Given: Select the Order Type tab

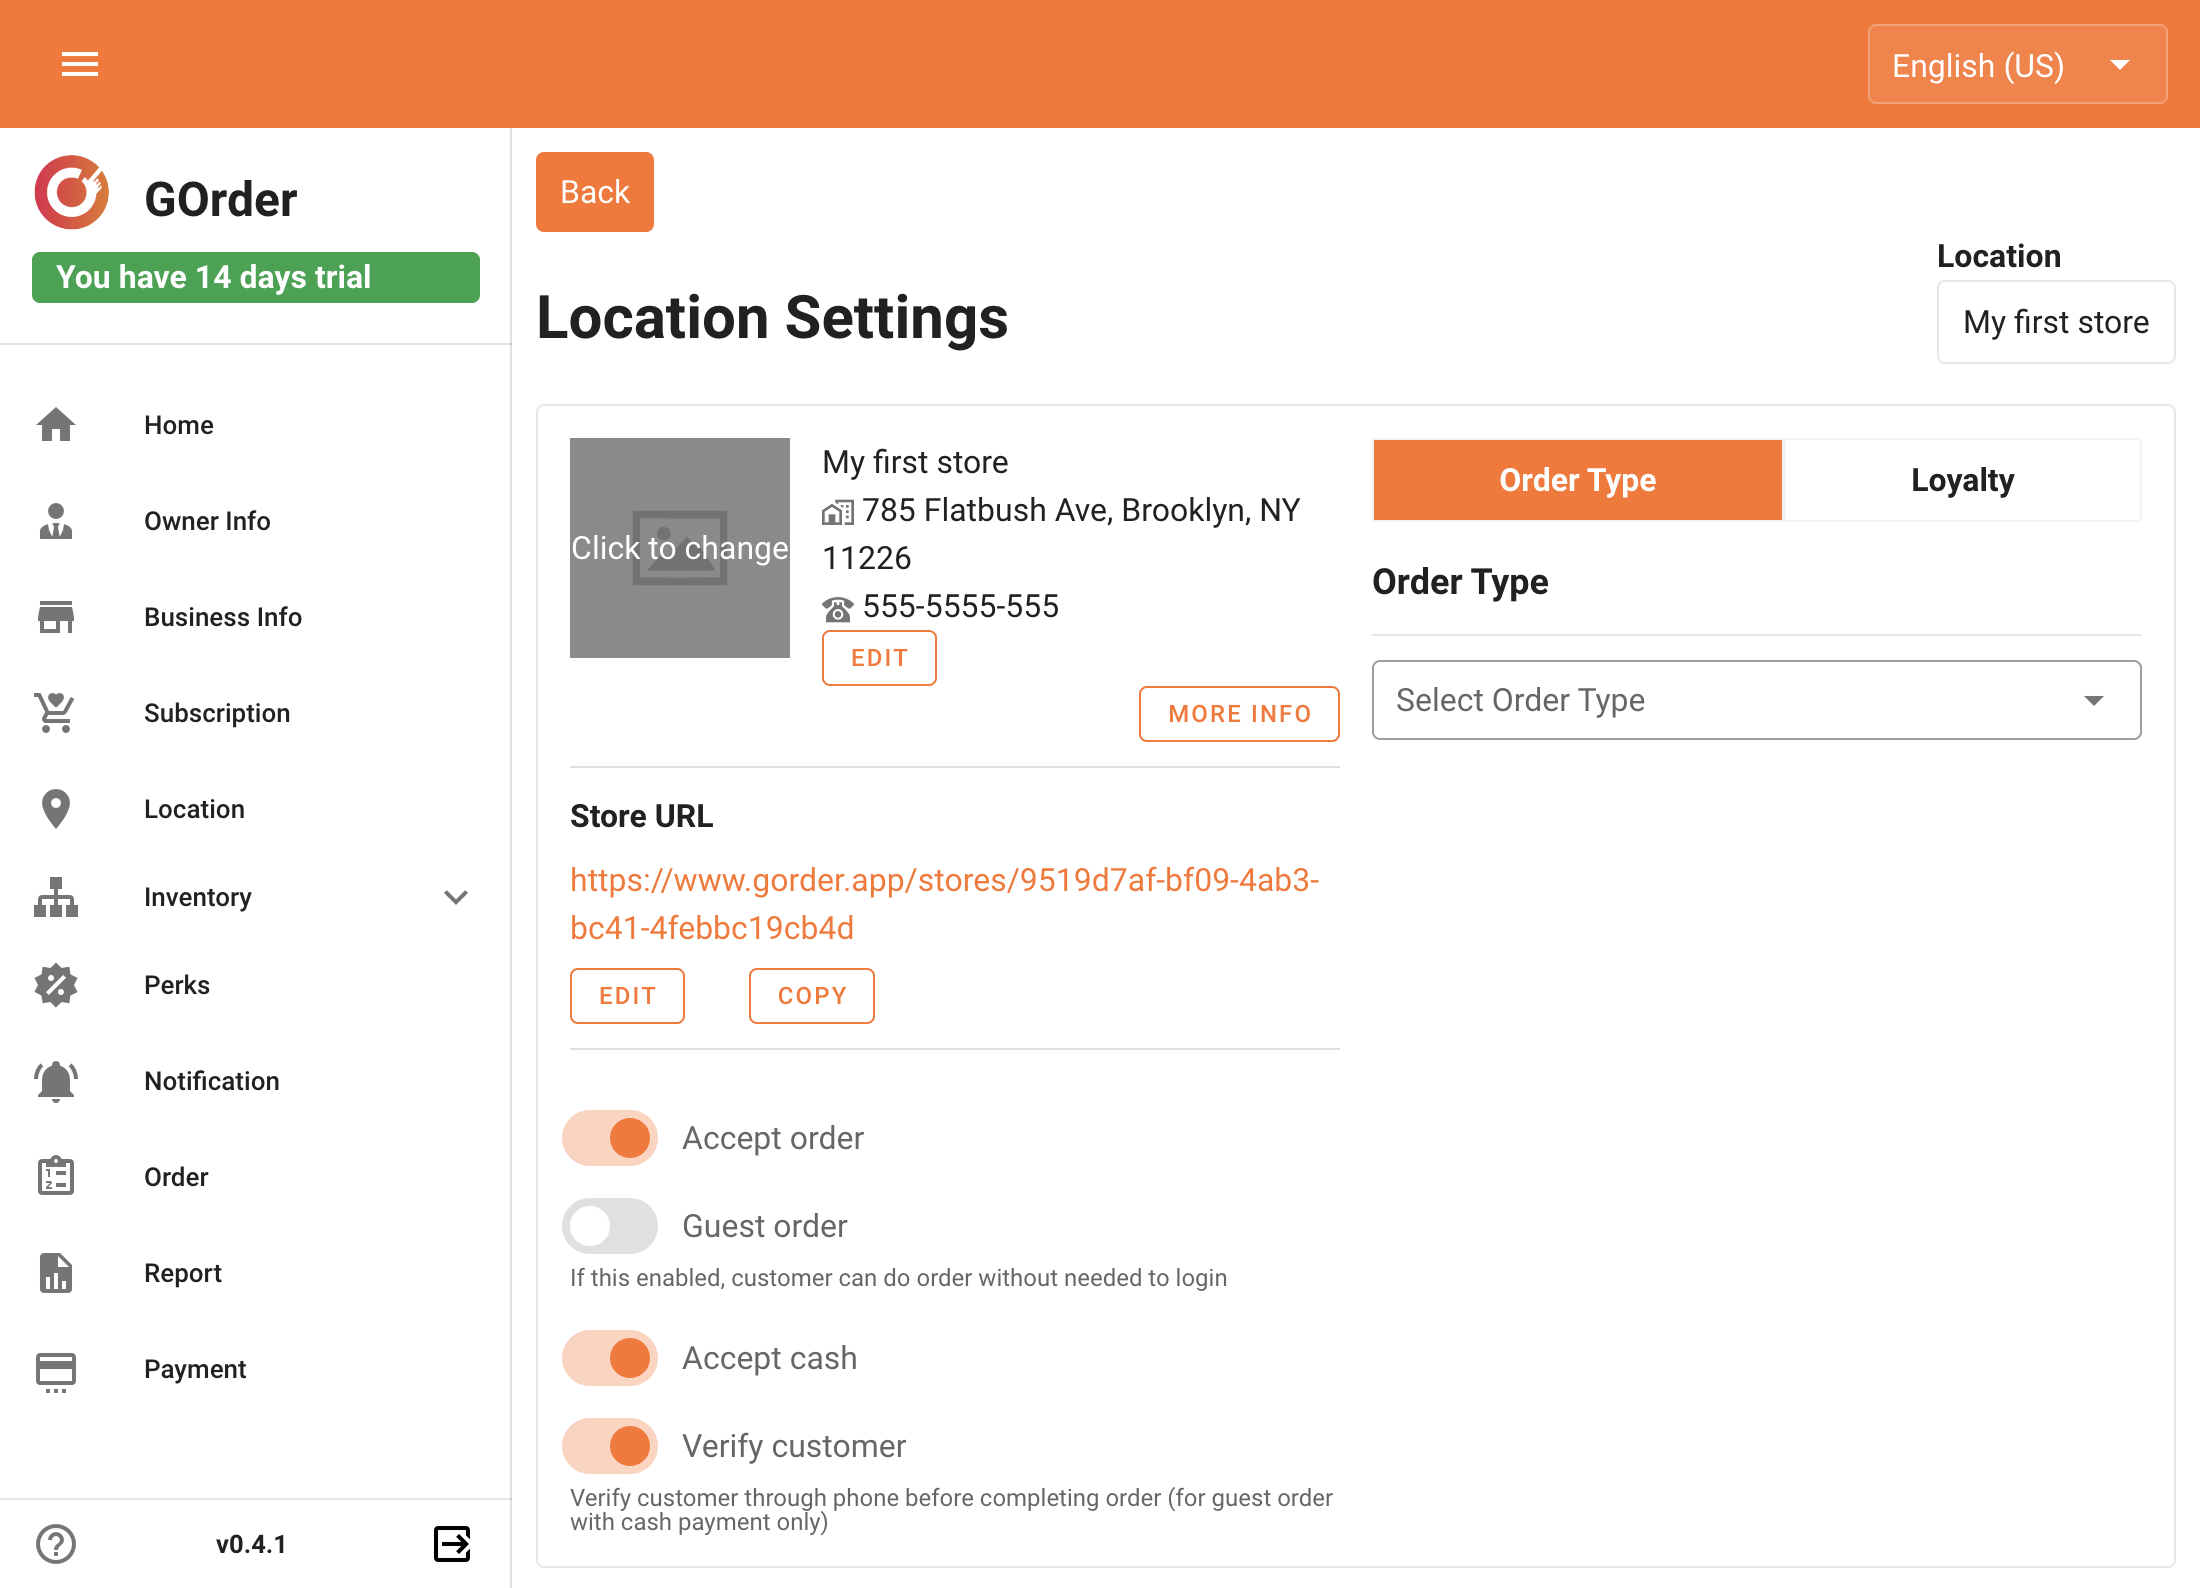Looking at the screenshot, I should [x=1578, y=480].
